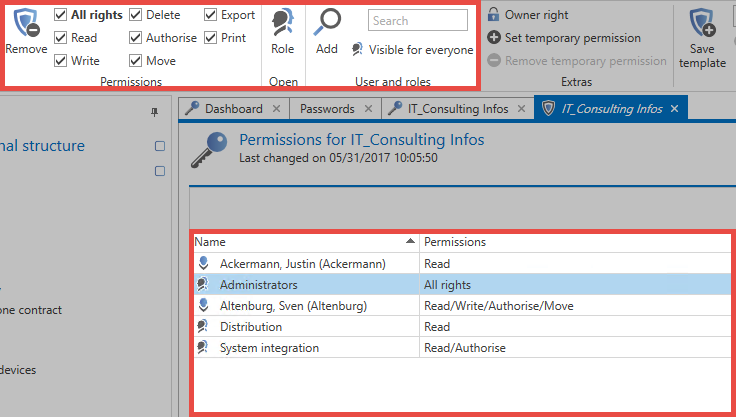736x417 pixels.
Task: Check the checkbox below the structure heading checkbox
Action: click(160, 171)
